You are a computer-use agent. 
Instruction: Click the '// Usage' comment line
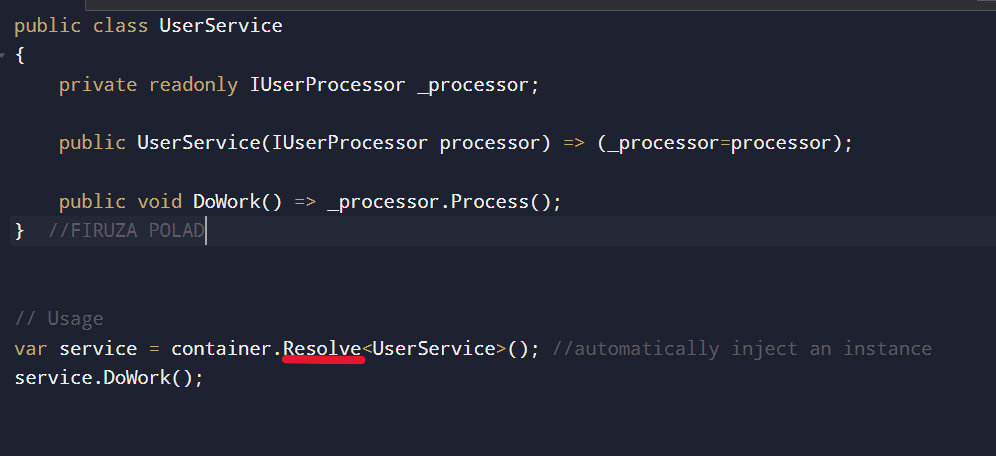[x=59, y=320]
